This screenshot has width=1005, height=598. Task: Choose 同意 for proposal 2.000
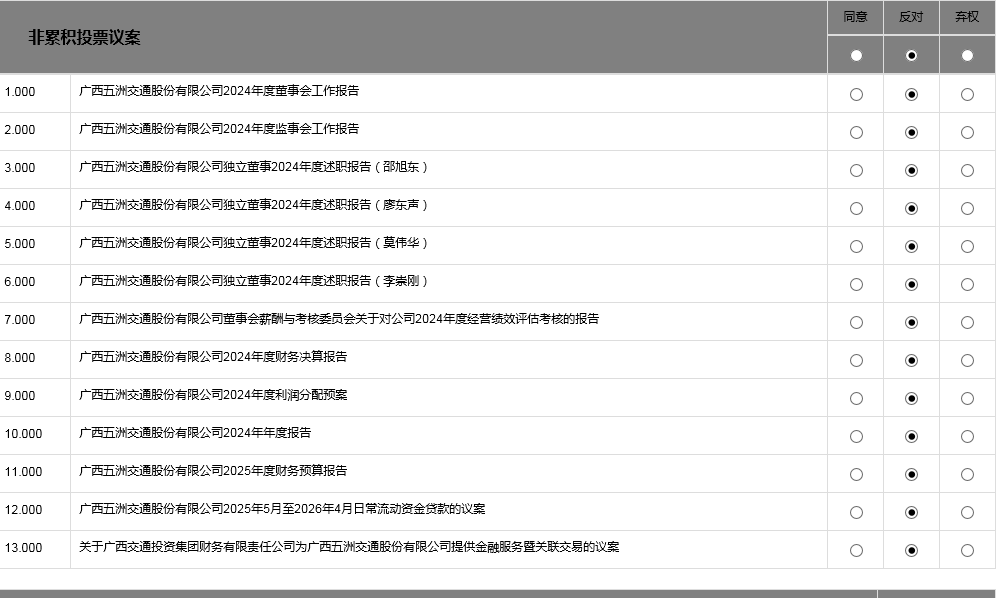pyautogui.click(x=856, y=133)
